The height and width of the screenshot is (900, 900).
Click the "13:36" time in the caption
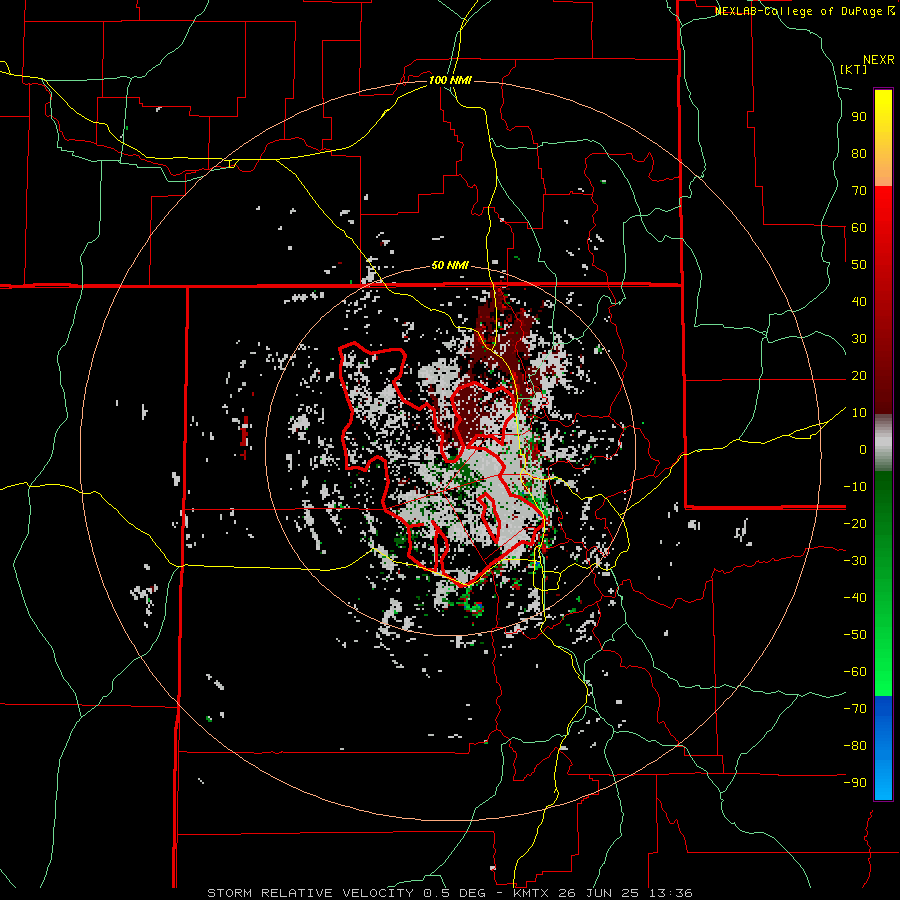tap(670, 893)
